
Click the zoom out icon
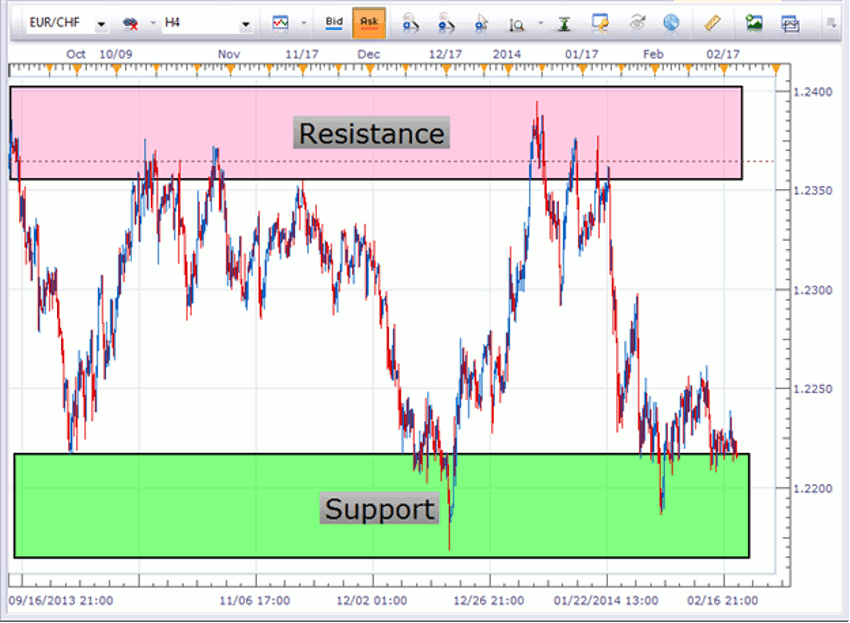446,23
